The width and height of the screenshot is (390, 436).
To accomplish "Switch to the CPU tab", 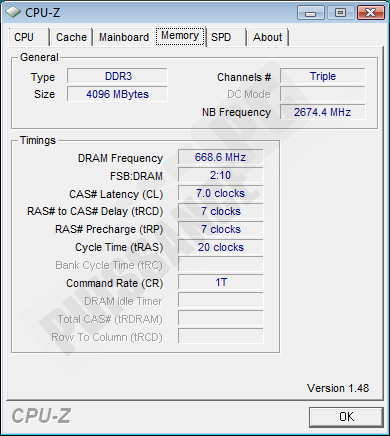I will (x=29, y=37).
